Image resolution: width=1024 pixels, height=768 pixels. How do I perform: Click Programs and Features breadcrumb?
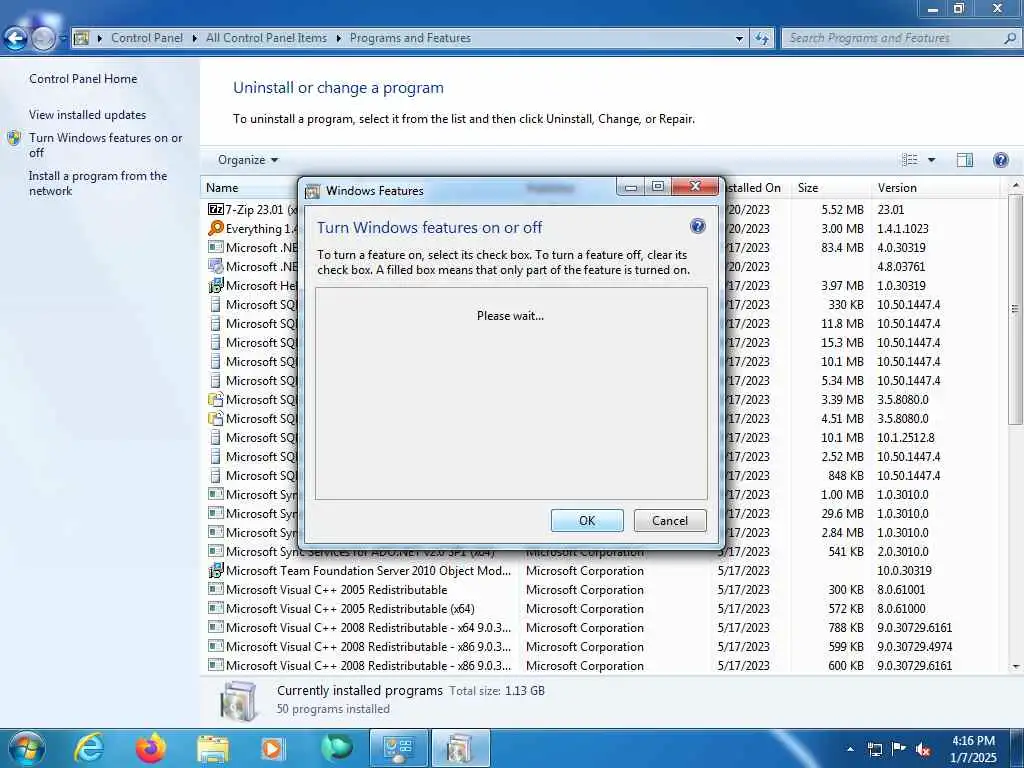(410, 38)
